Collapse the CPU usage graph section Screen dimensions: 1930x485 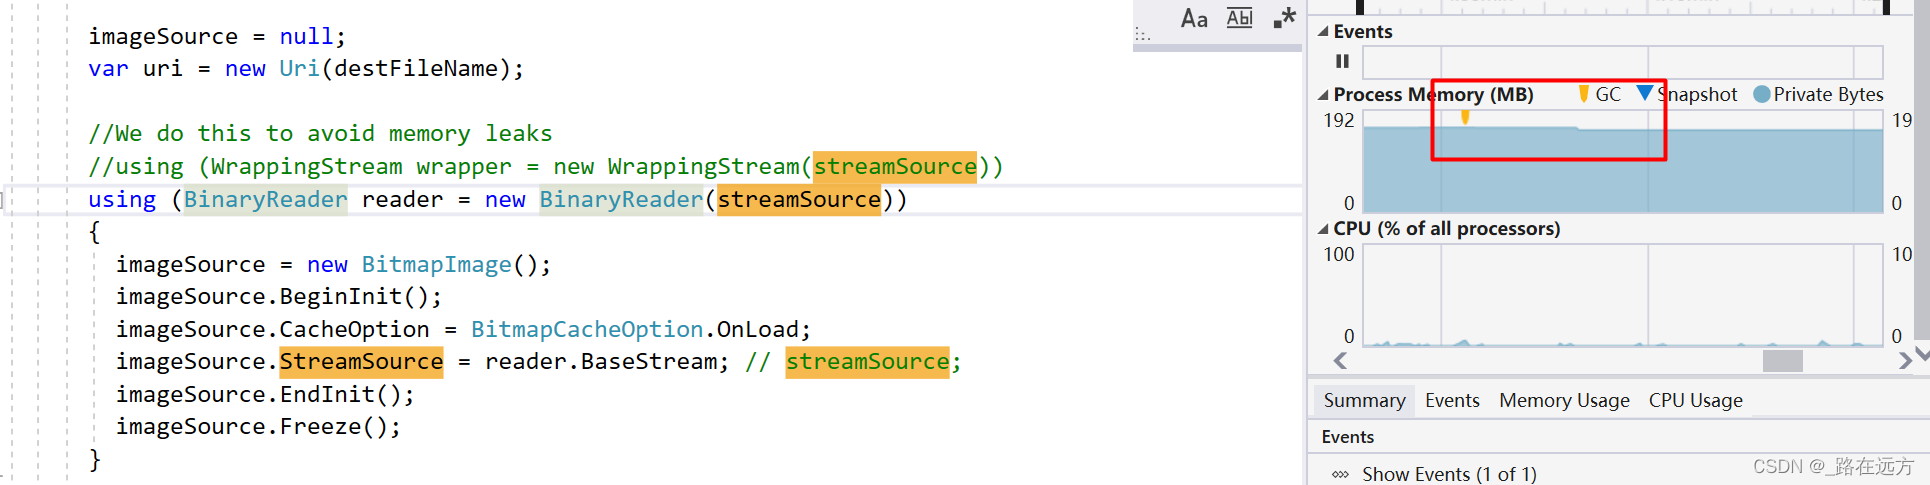[1323, 229]
